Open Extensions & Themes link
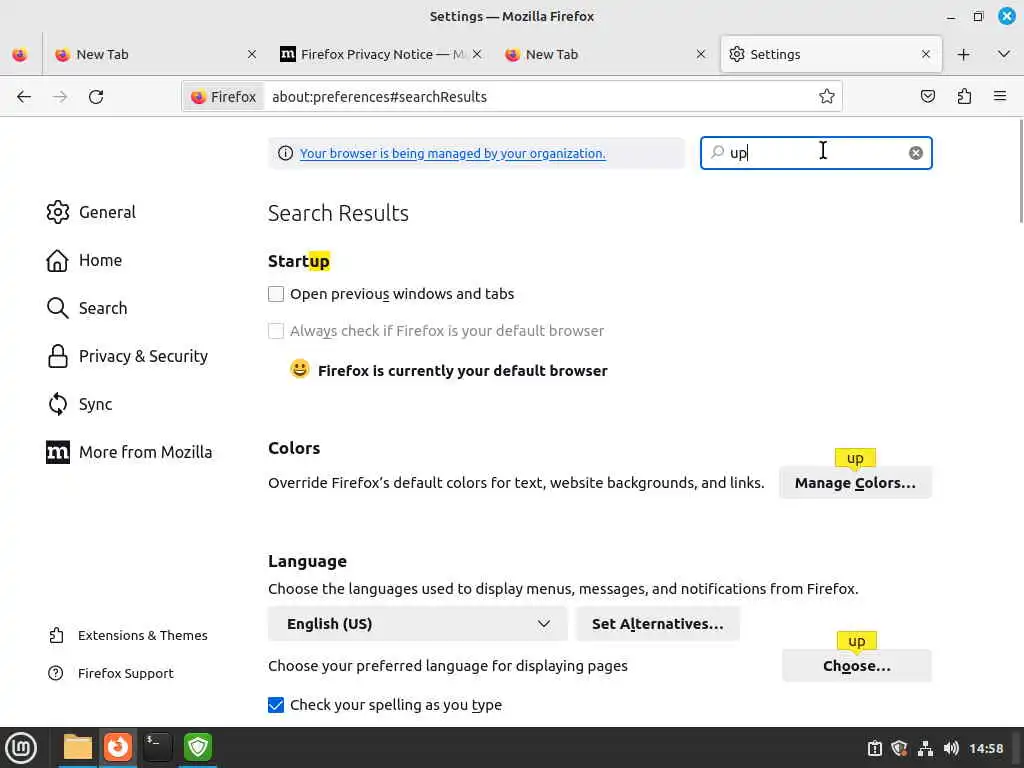Screen dimensions: 1024x768 [x=128, y=635]
